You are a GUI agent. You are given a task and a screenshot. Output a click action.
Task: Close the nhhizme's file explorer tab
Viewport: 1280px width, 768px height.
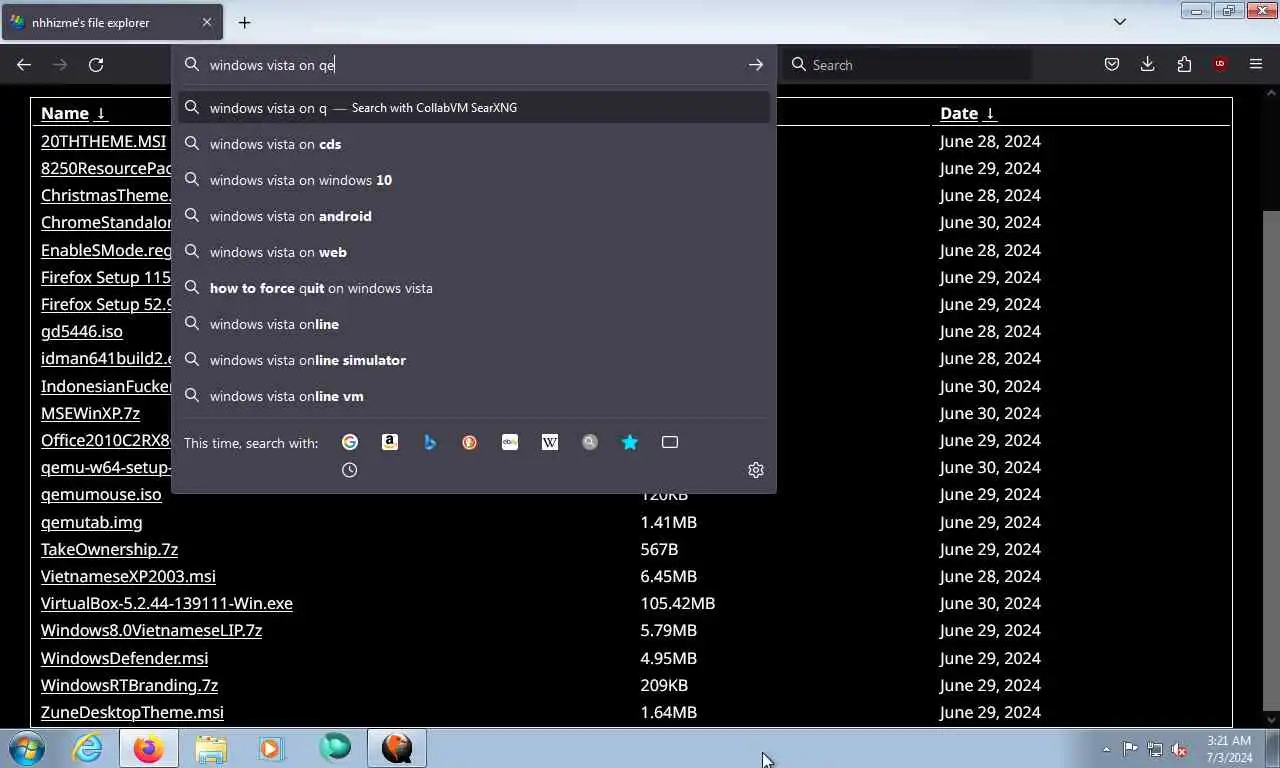(x=207, y=22)
